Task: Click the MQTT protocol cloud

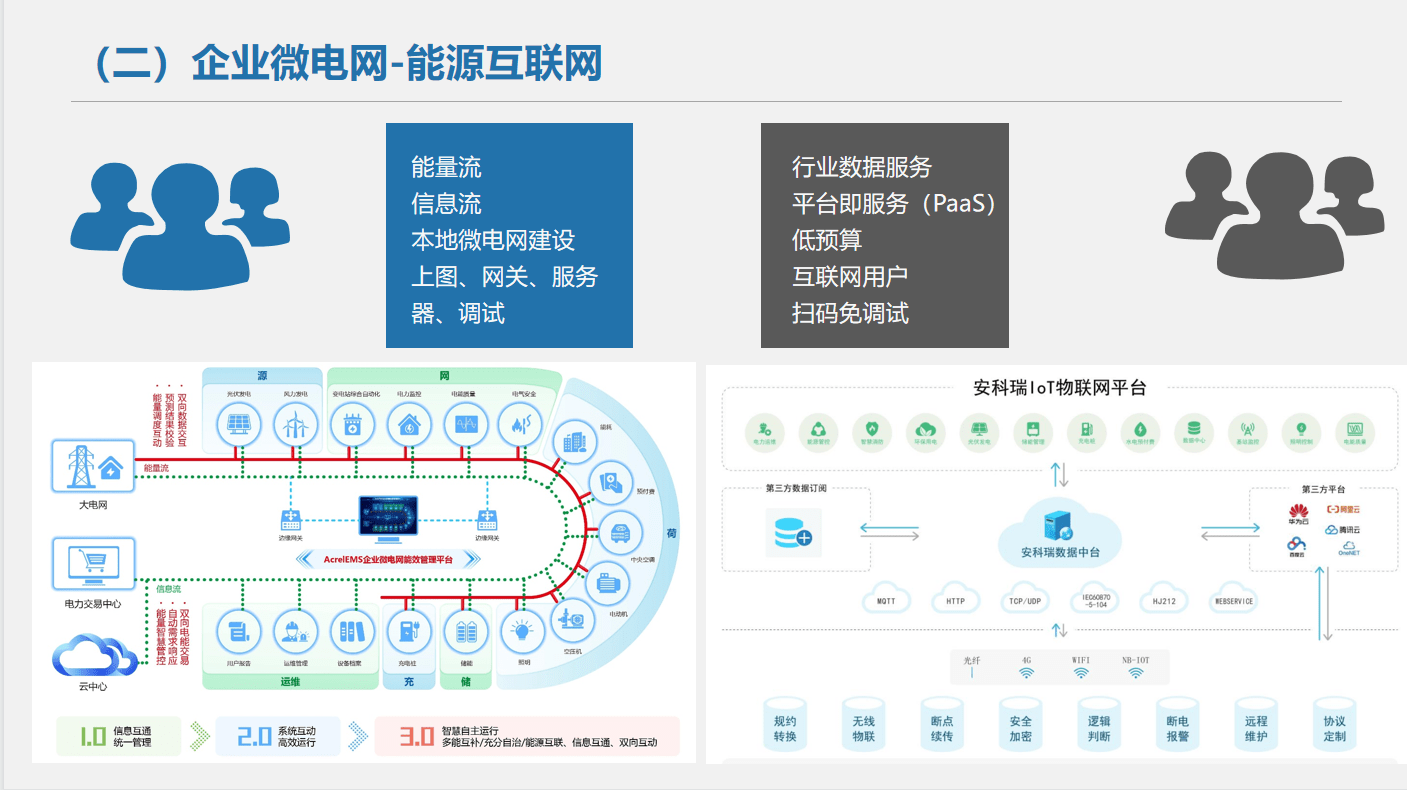Action: [x=886, y=600]
